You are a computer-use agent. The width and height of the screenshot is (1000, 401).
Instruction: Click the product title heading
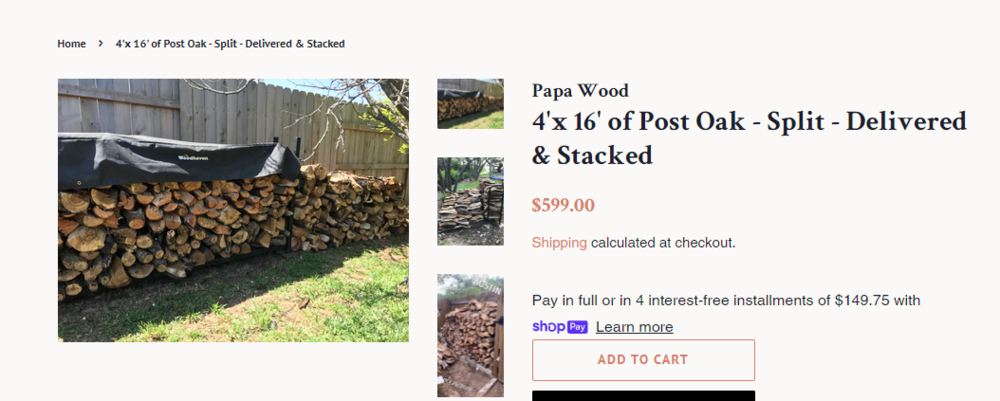click(x=748, y=138)
